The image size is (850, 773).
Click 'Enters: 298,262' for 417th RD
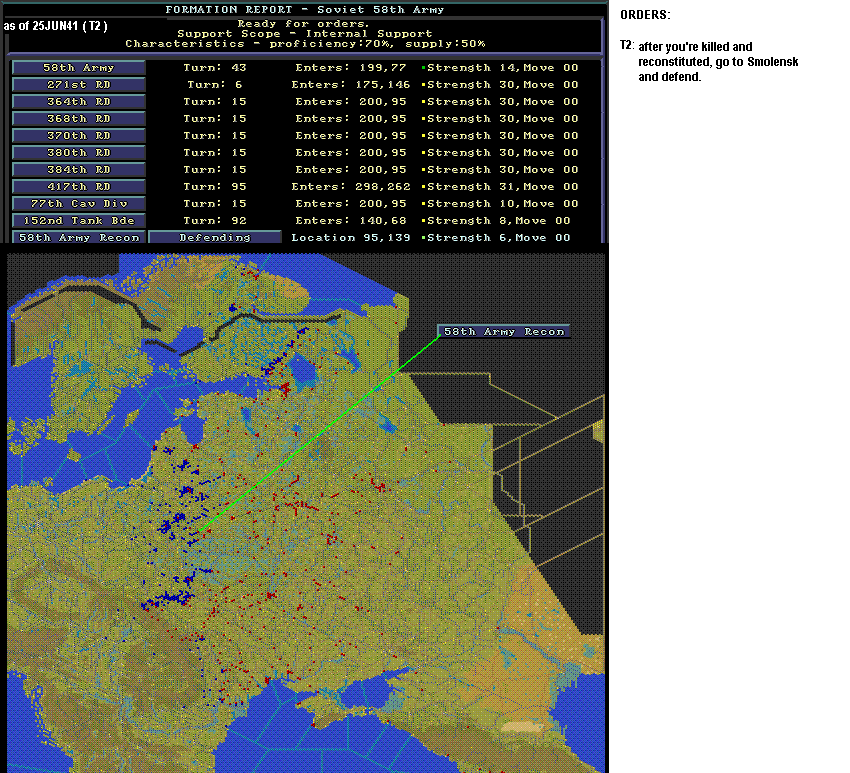coord(351,186)
